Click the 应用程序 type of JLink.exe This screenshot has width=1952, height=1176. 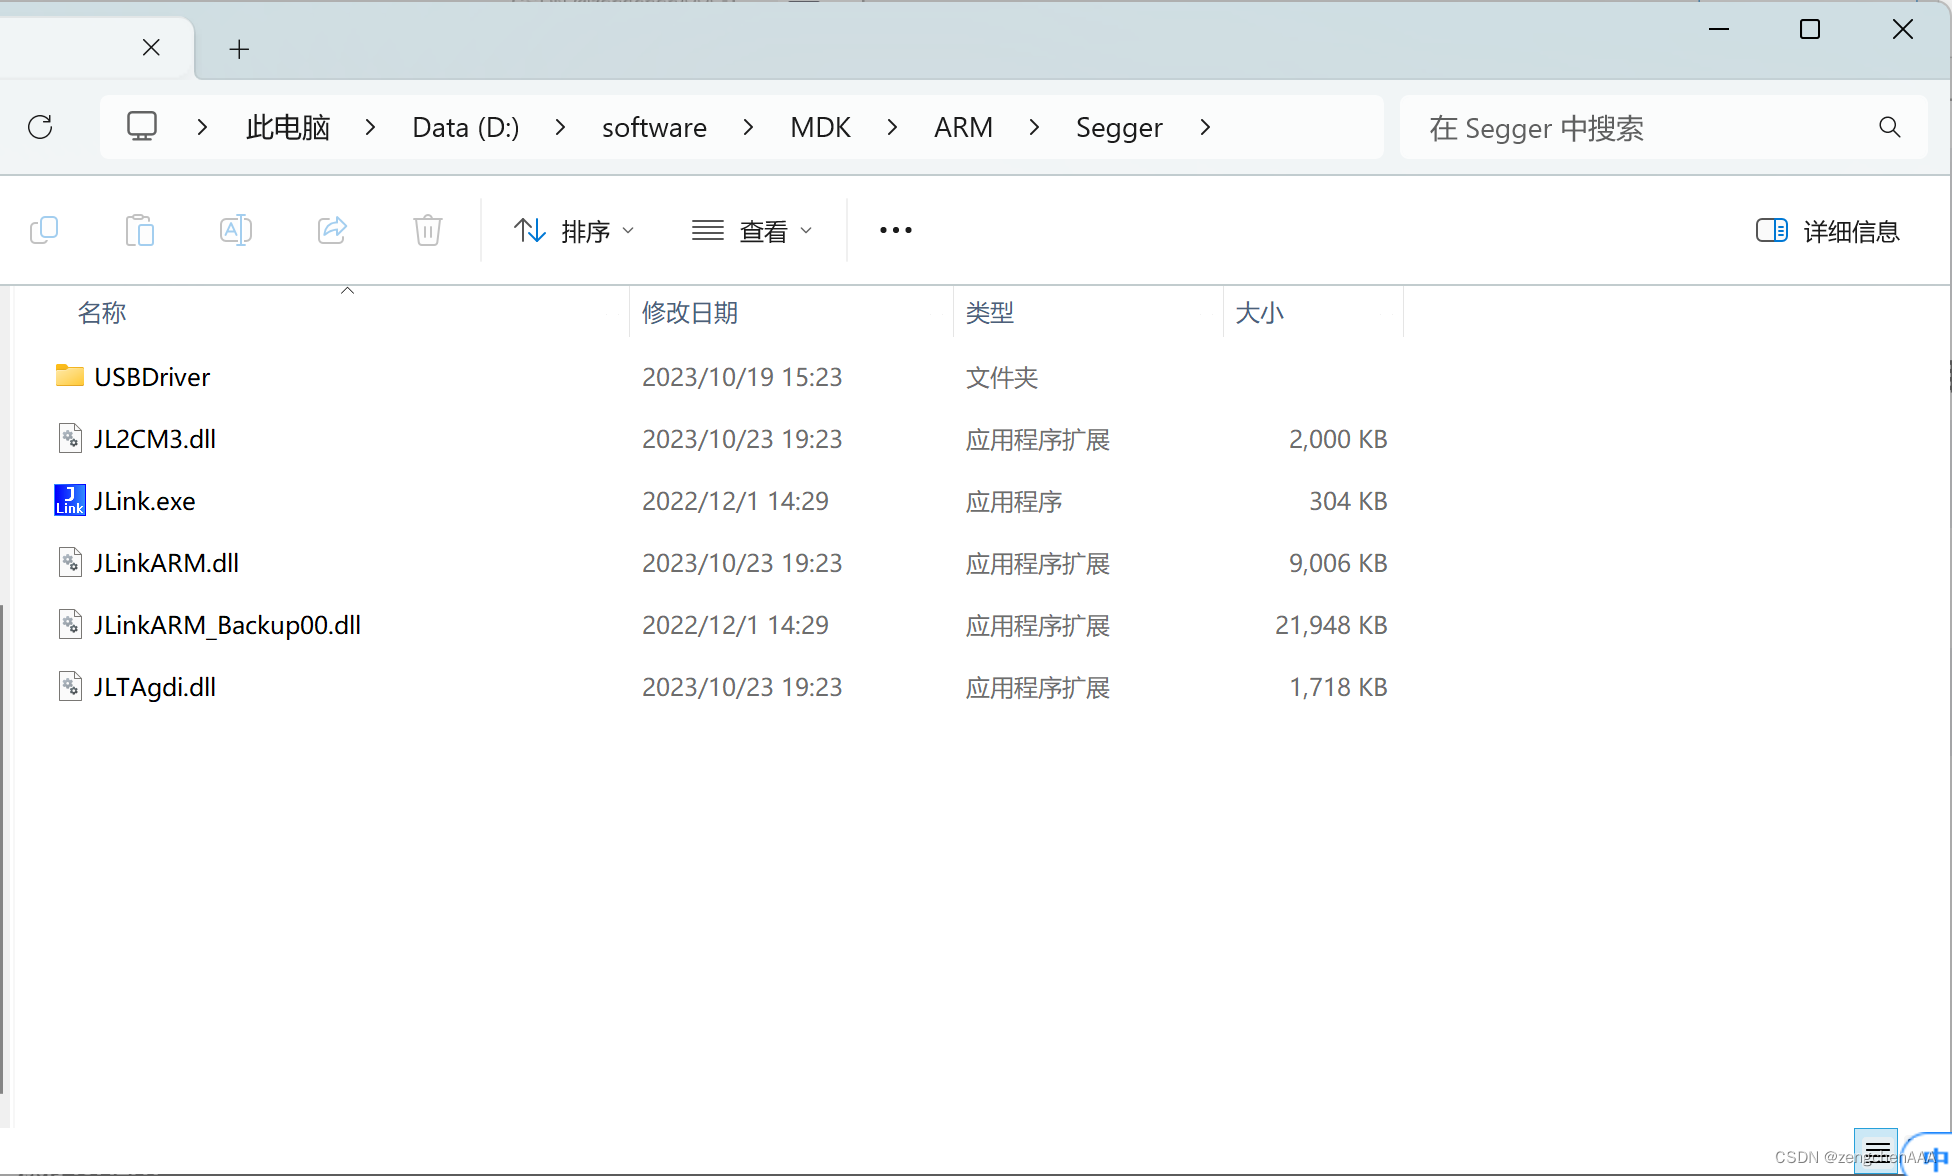[x=1014, y=501]
